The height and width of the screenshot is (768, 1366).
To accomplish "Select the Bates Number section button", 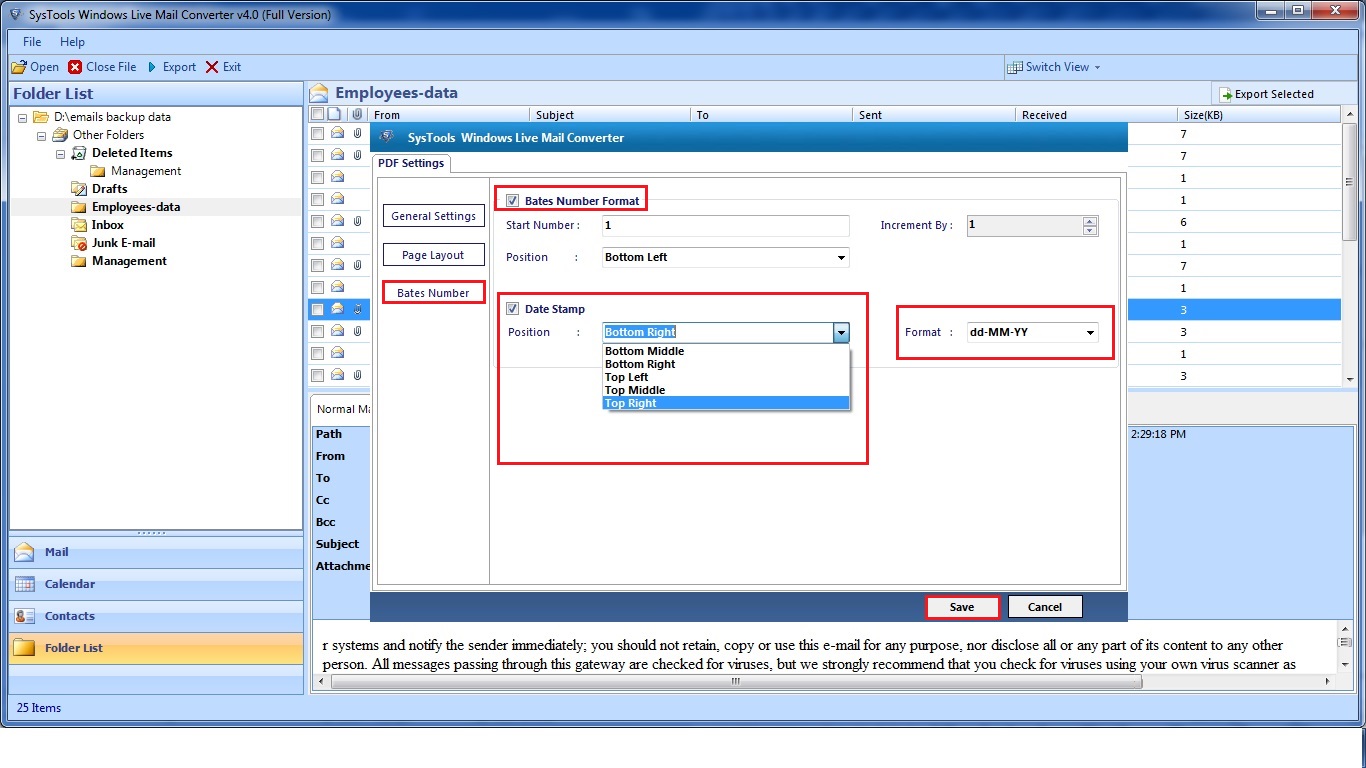I will tap(433, 293).
